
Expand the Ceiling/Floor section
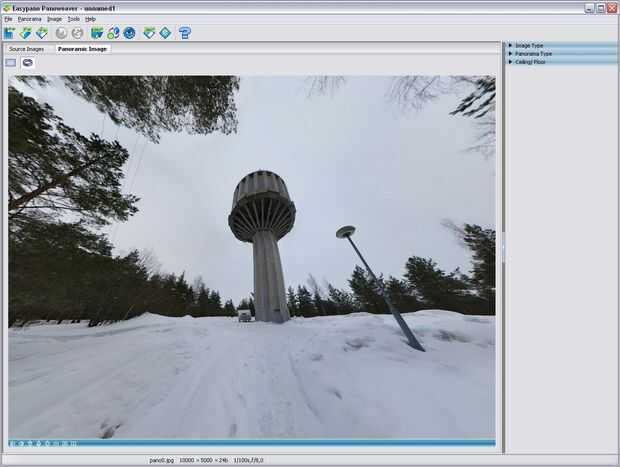[562, 62]
